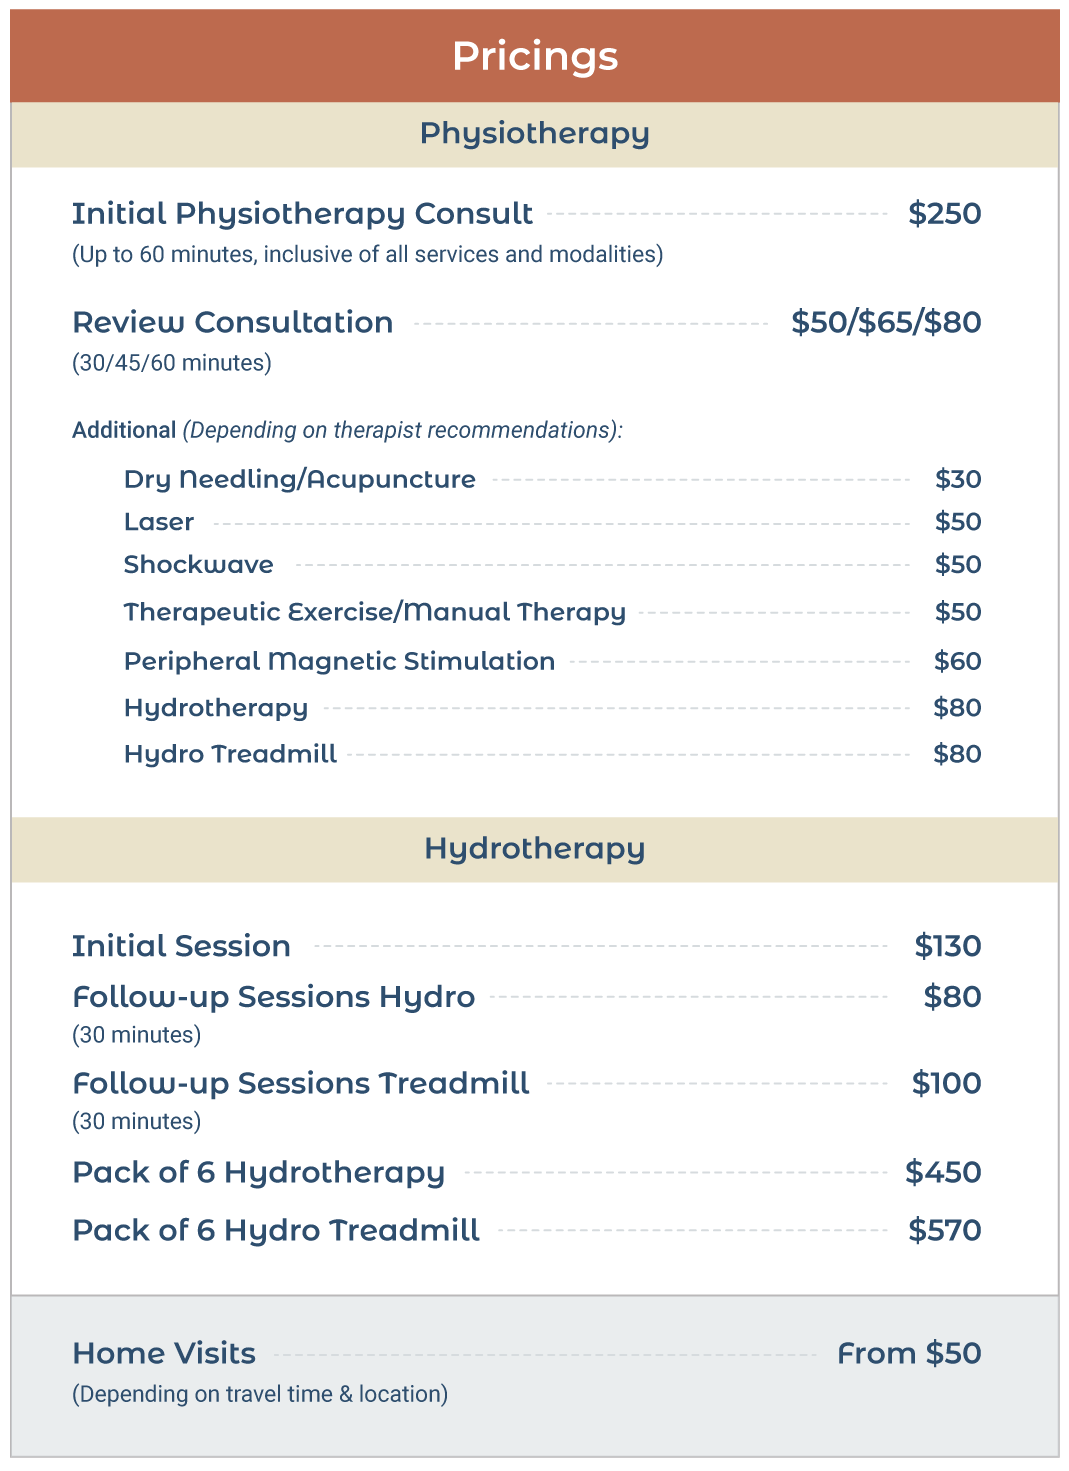This screenshot has height=1471, width=1069.
Task: Click the $60 magnetic stimulation price
Action: click(x=957, y=661)
